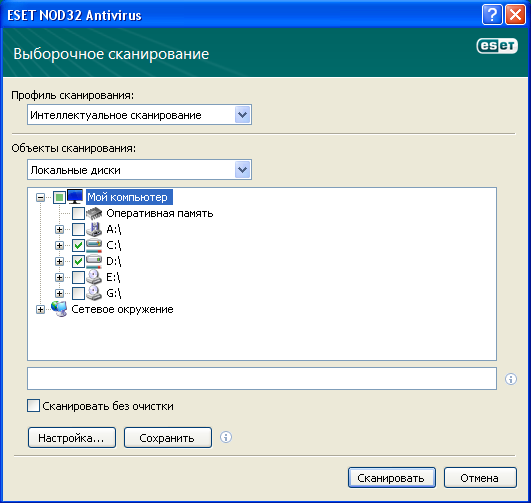Image resolution: width=531 pixels, height=503 pixels.
Task: Select the C:\ label in the tree
Action: [114, 245]
